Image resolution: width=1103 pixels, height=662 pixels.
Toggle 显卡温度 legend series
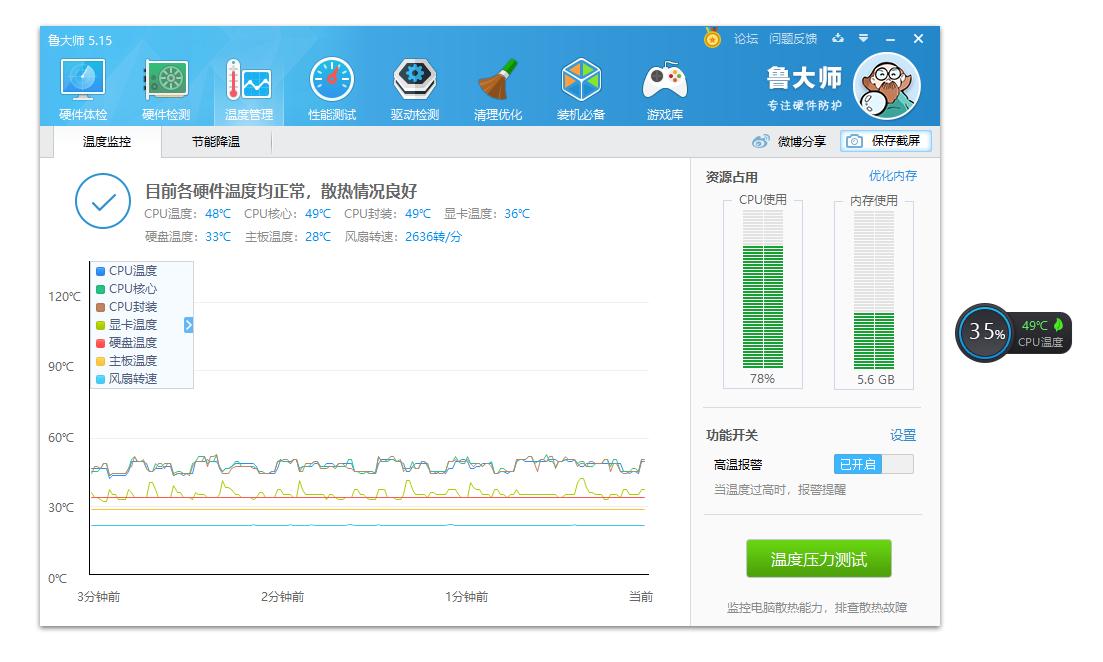tap(127, 325)
